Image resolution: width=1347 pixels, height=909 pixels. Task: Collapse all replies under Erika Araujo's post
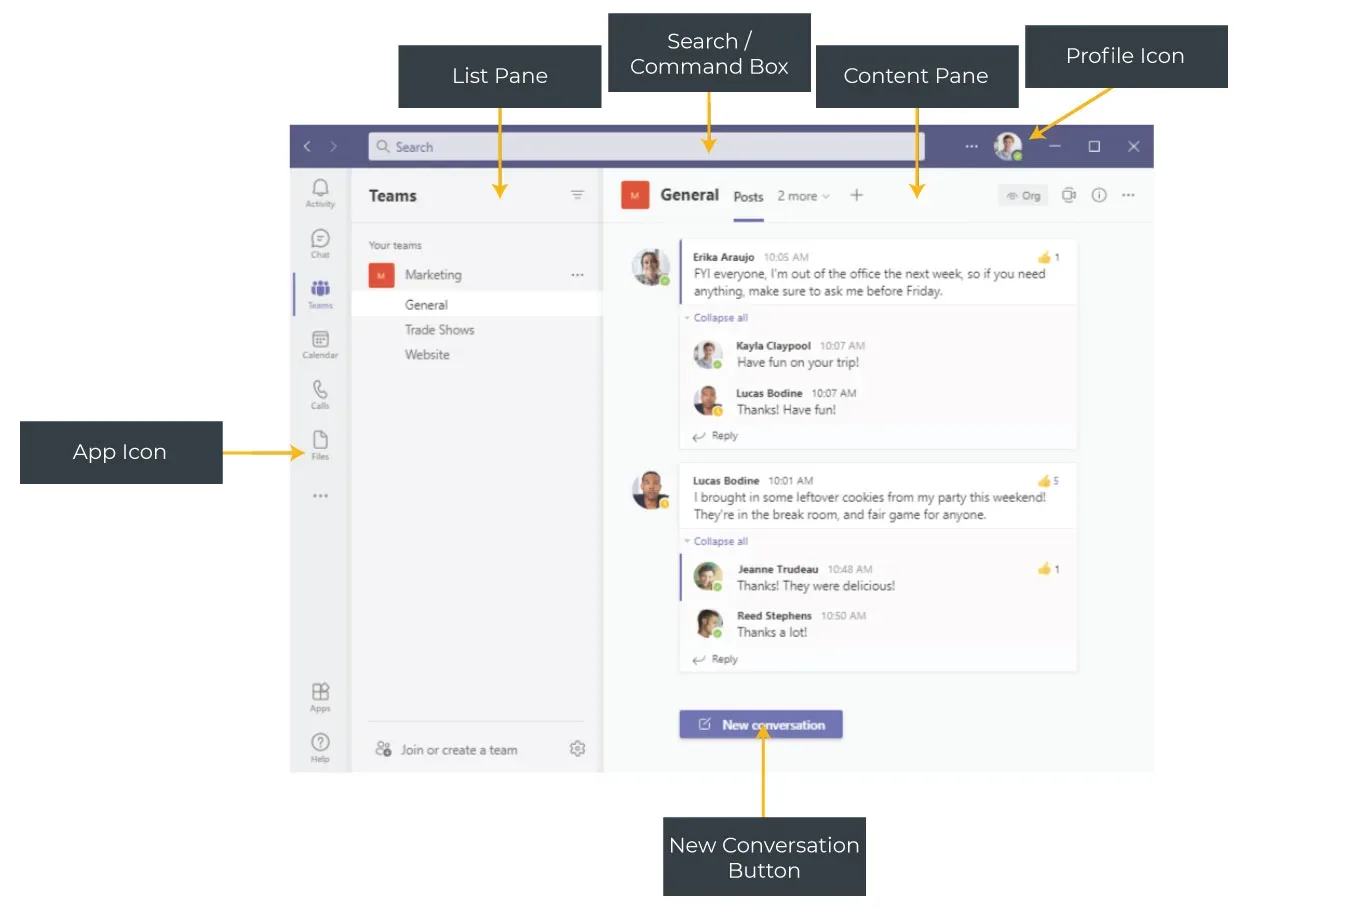coord(720,318)
